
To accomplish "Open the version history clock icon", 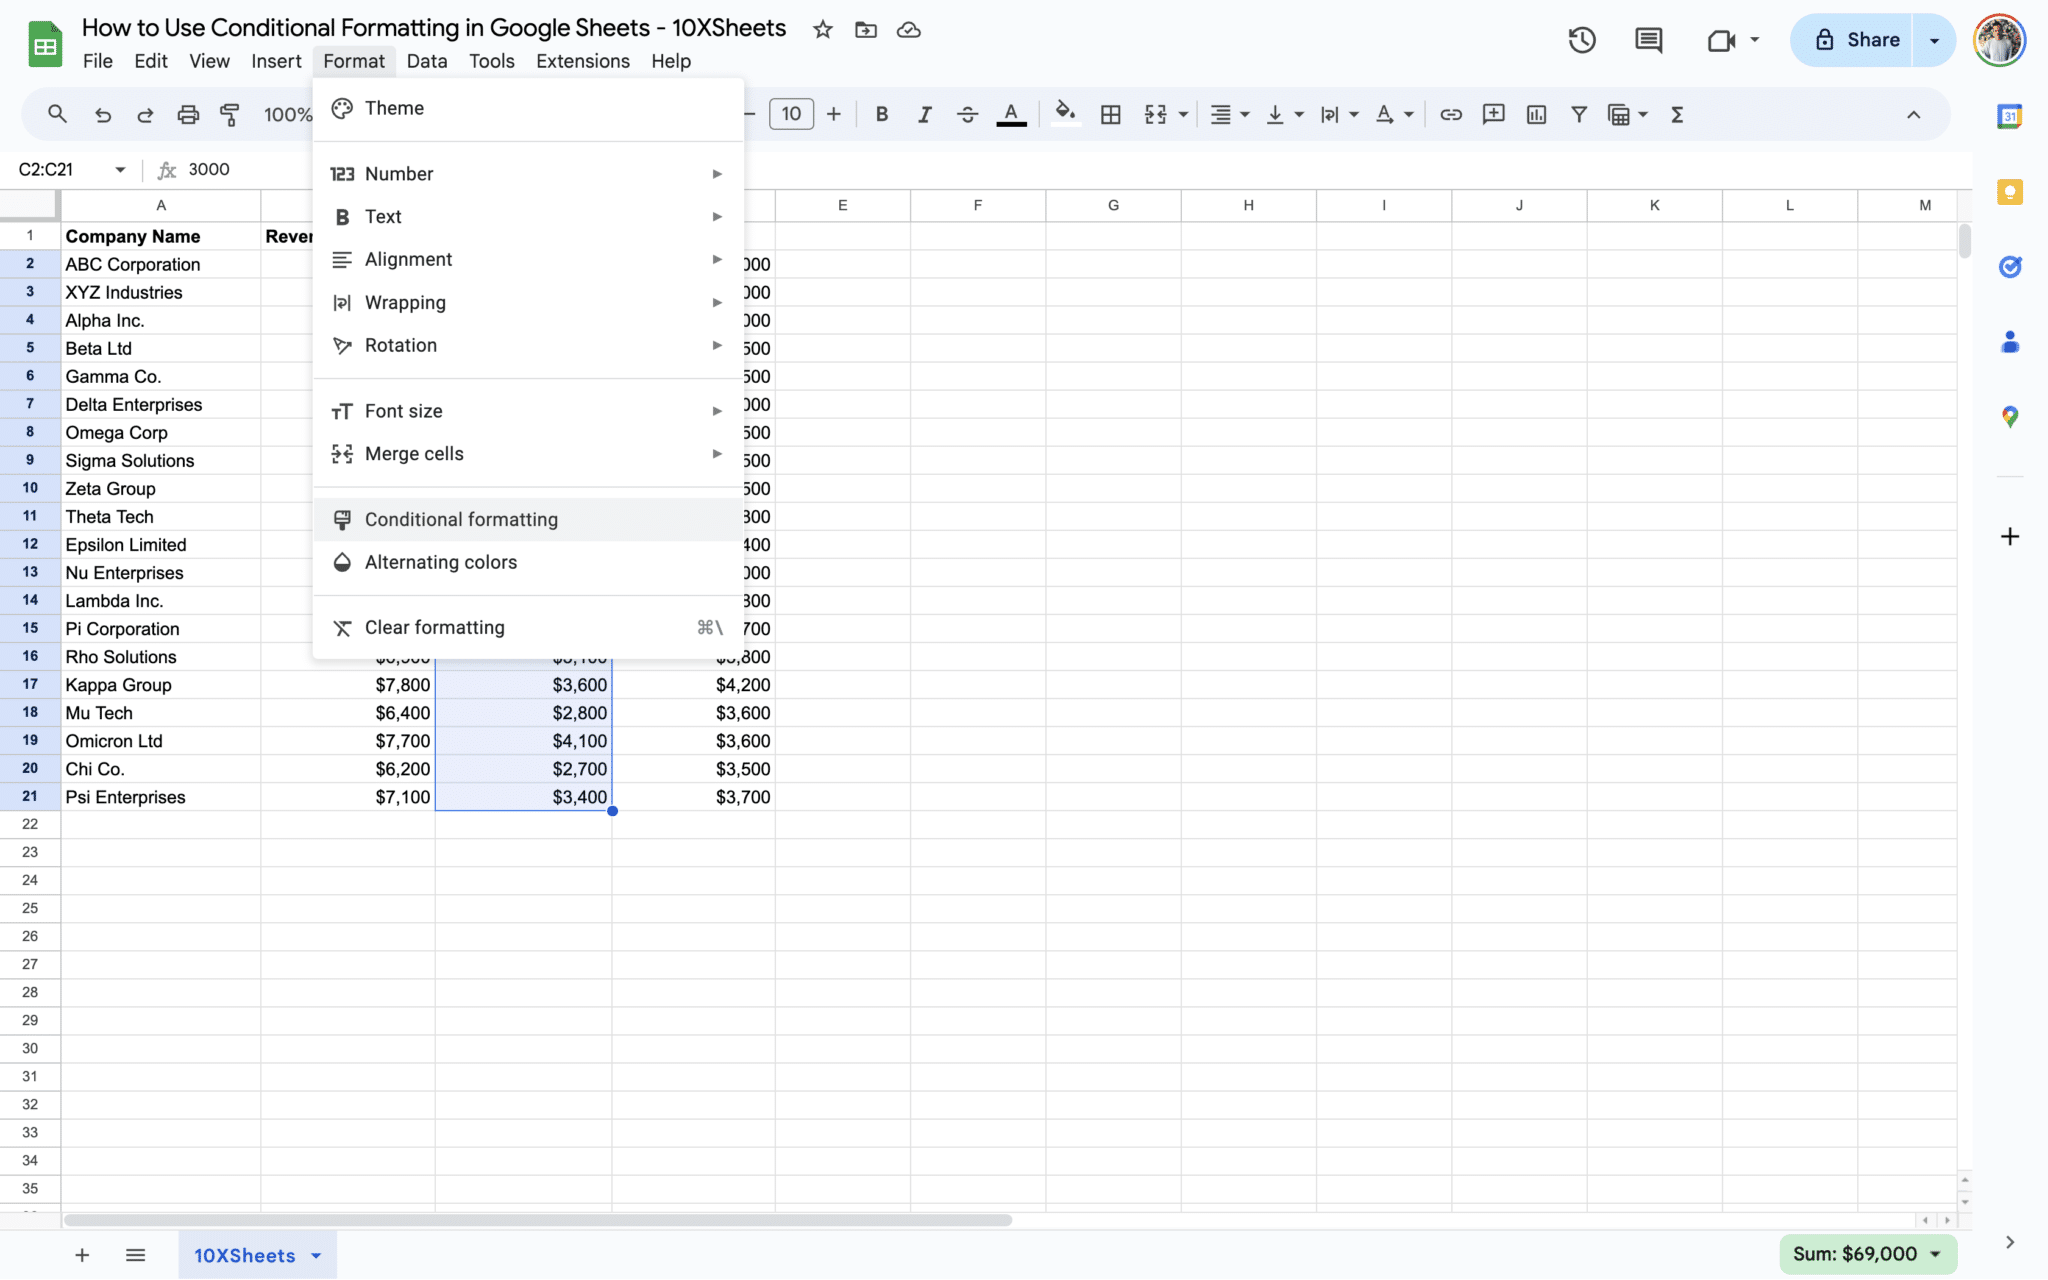I will click(1581, 40).
